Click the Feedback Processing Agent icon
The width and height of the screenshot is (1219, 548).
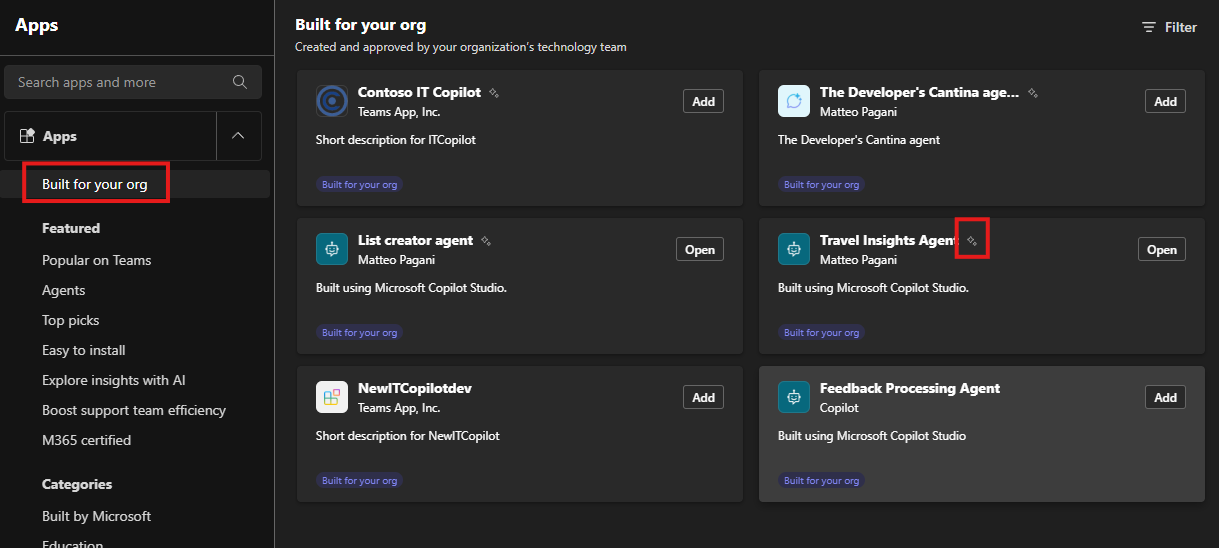pyautogui.click(x=794, y=397)
